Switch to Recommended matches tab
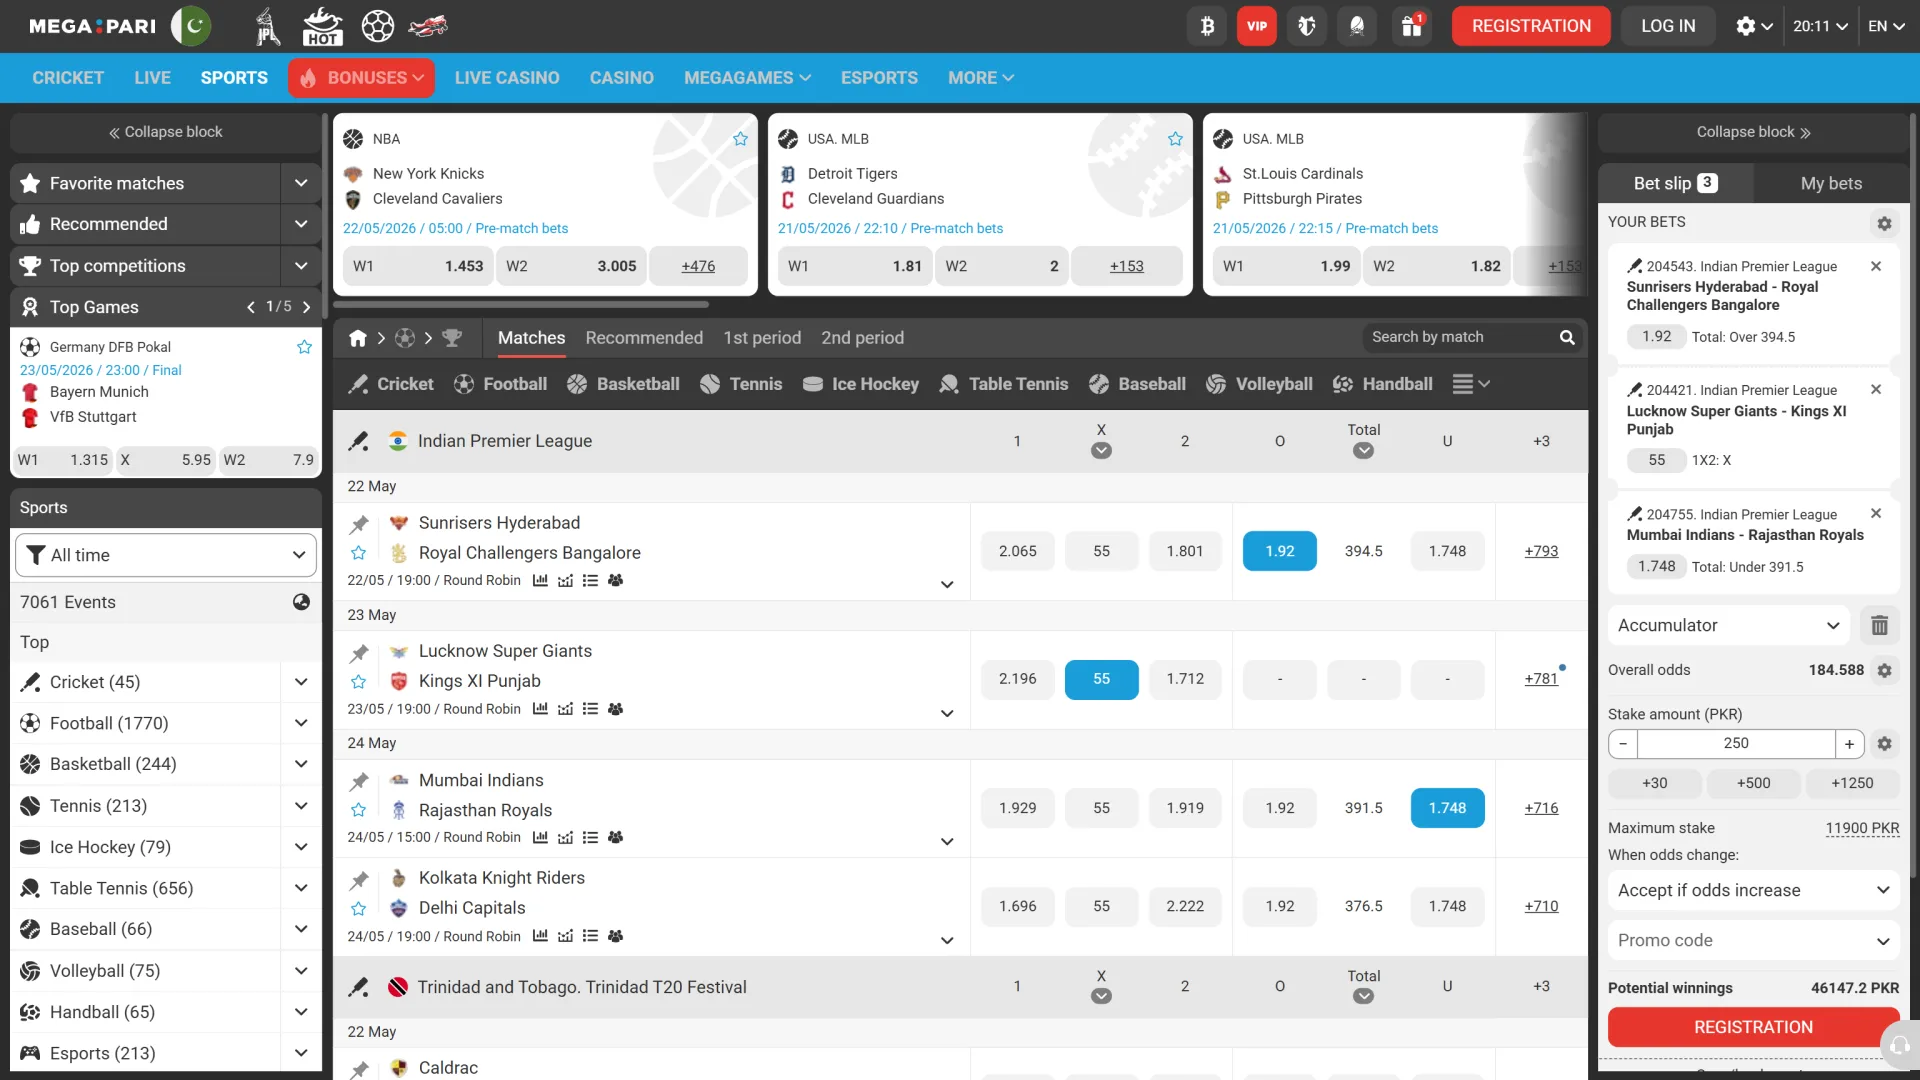This screenshot has width=1920, height=1080. 644,338
